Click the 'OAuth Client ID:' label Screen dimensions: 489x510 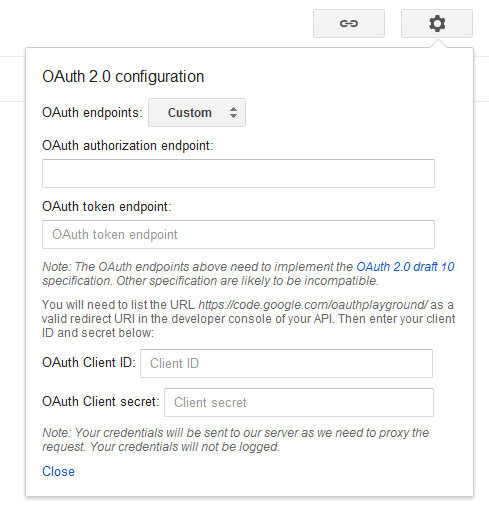(89, 363)
